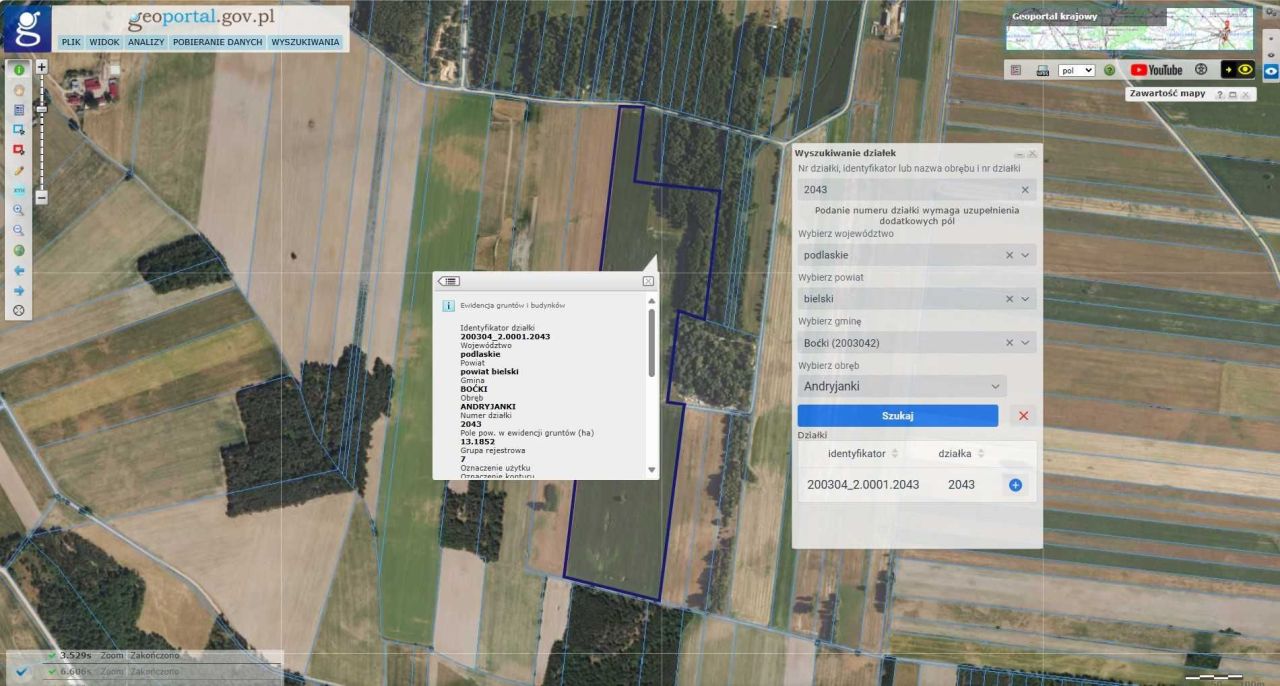This screenshot has width=1280, height=686.
Task: Clear the bielski powiat selection
Action: click(1009, 299)
